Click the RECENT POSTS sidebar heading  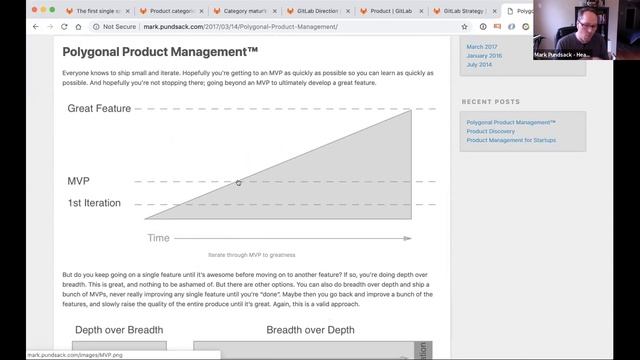click(x=491, y=102)
